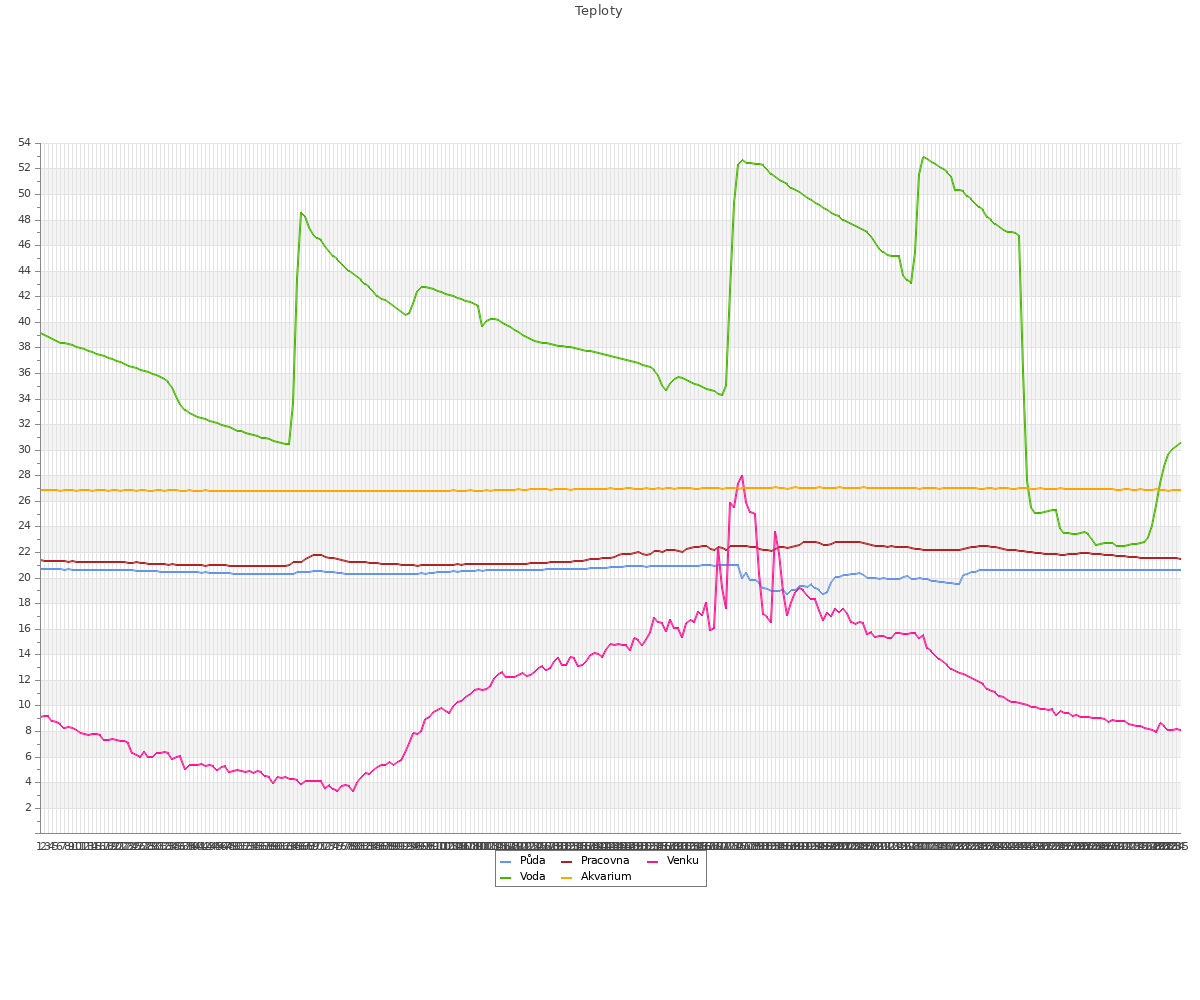
Task: Click the y-axis label 30
Action: 25,450
